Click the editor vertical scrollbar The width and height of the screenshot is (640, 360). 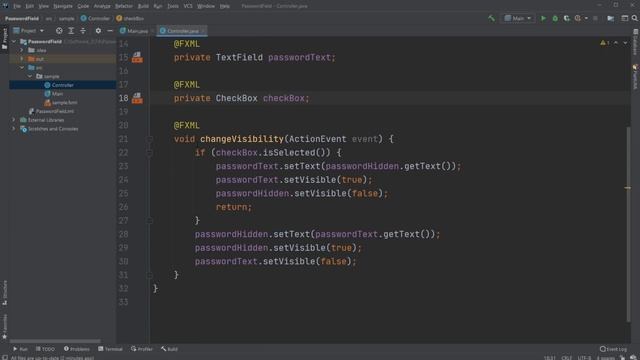pyautogui.click(x=628, y=224)
